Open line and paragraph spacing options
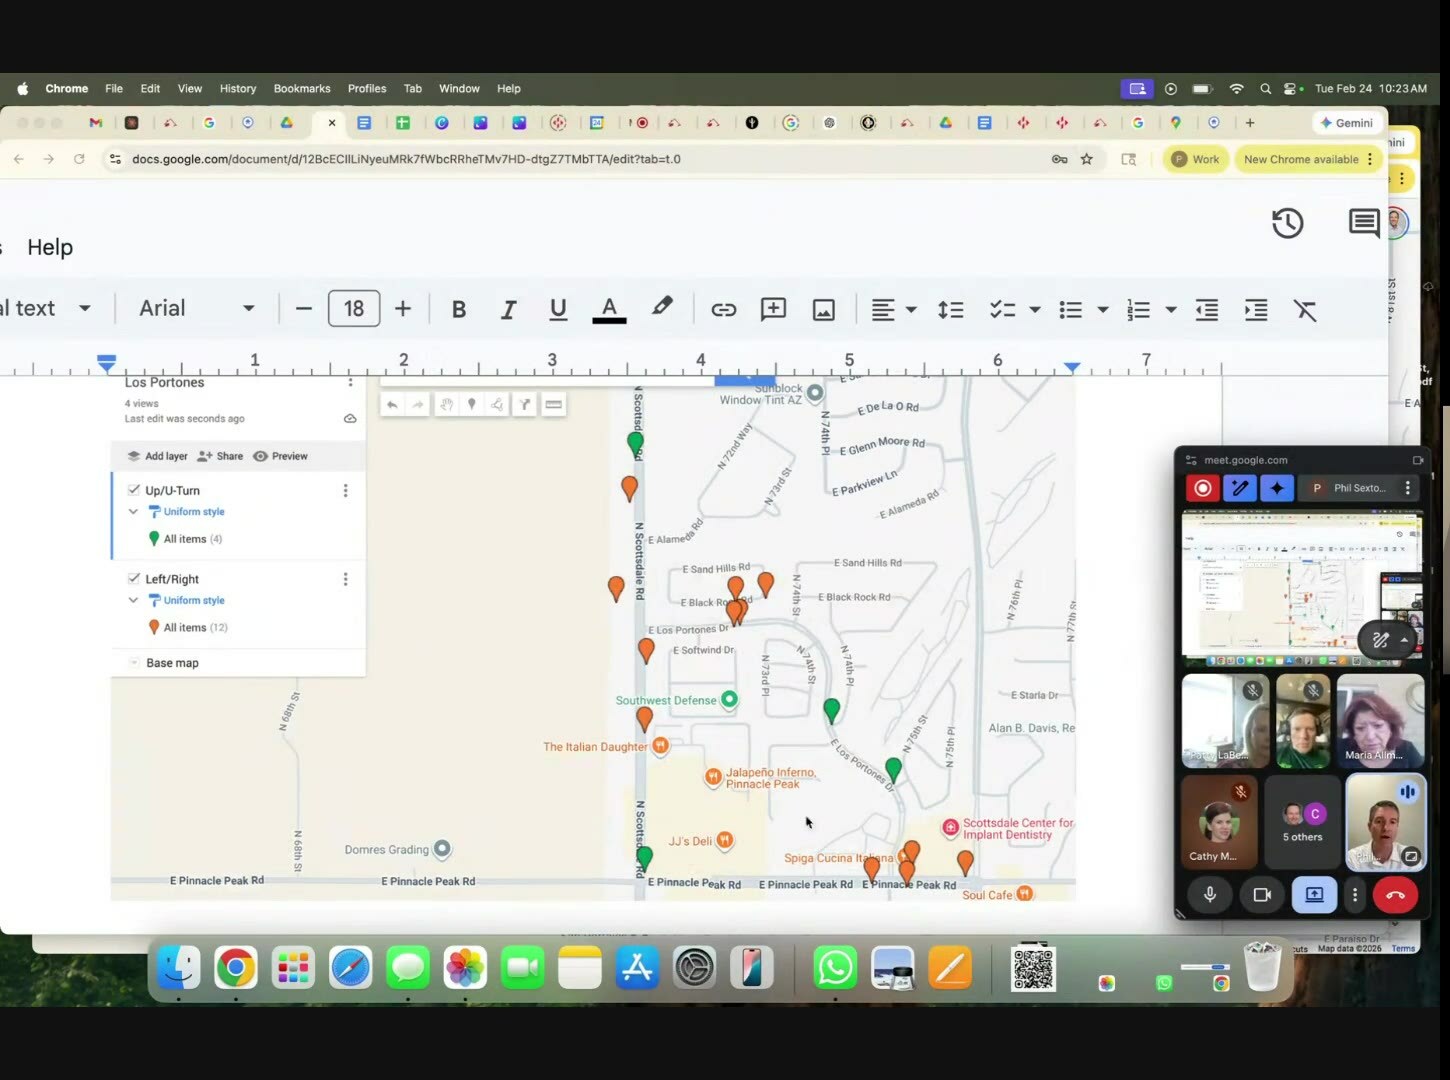Screen dimensions: 1450x1080 point(950,310)
